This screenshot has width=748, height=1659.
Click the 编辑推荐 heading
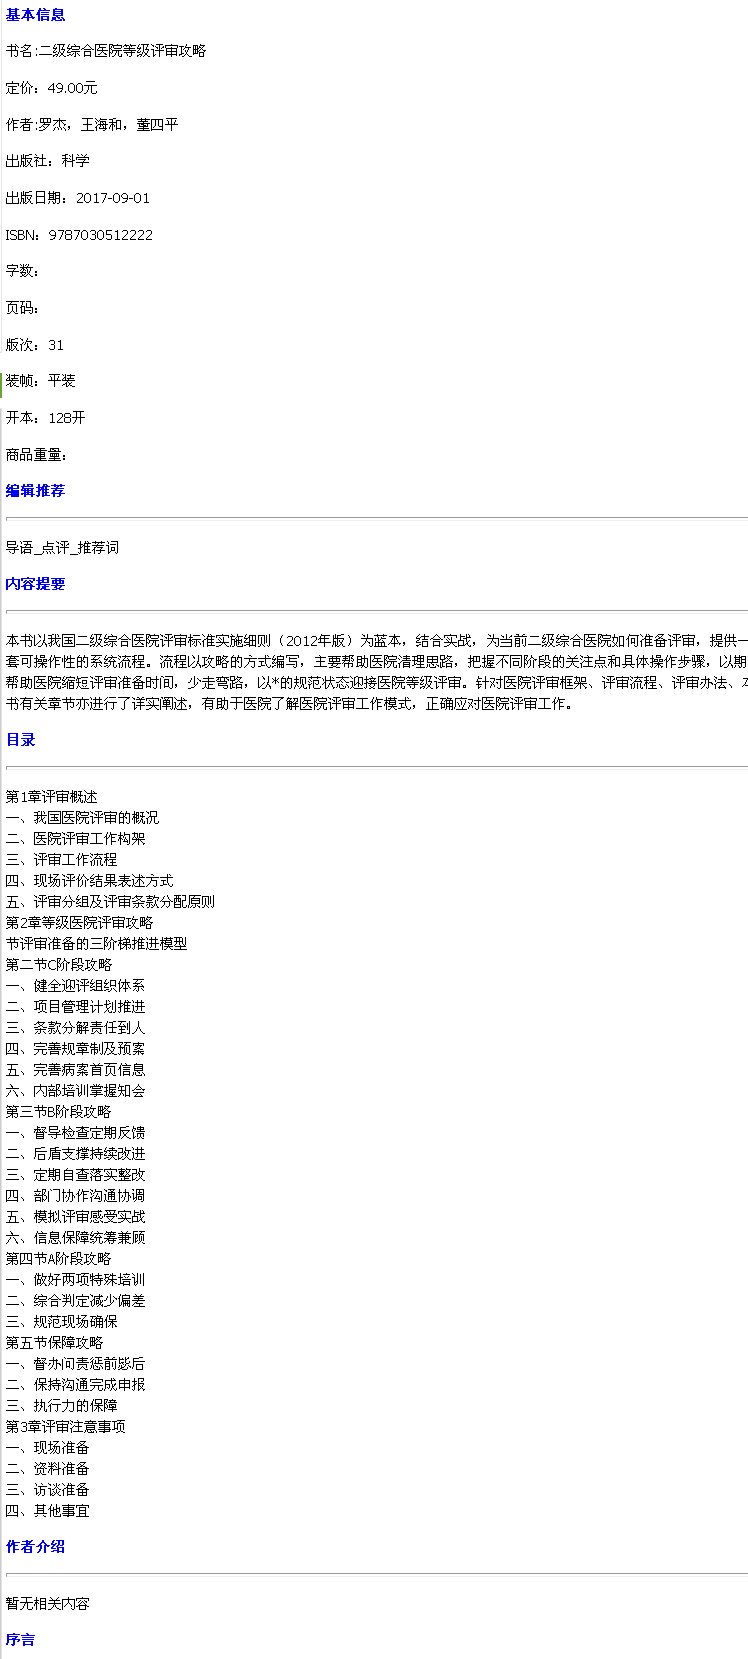[x=35, y=491]
